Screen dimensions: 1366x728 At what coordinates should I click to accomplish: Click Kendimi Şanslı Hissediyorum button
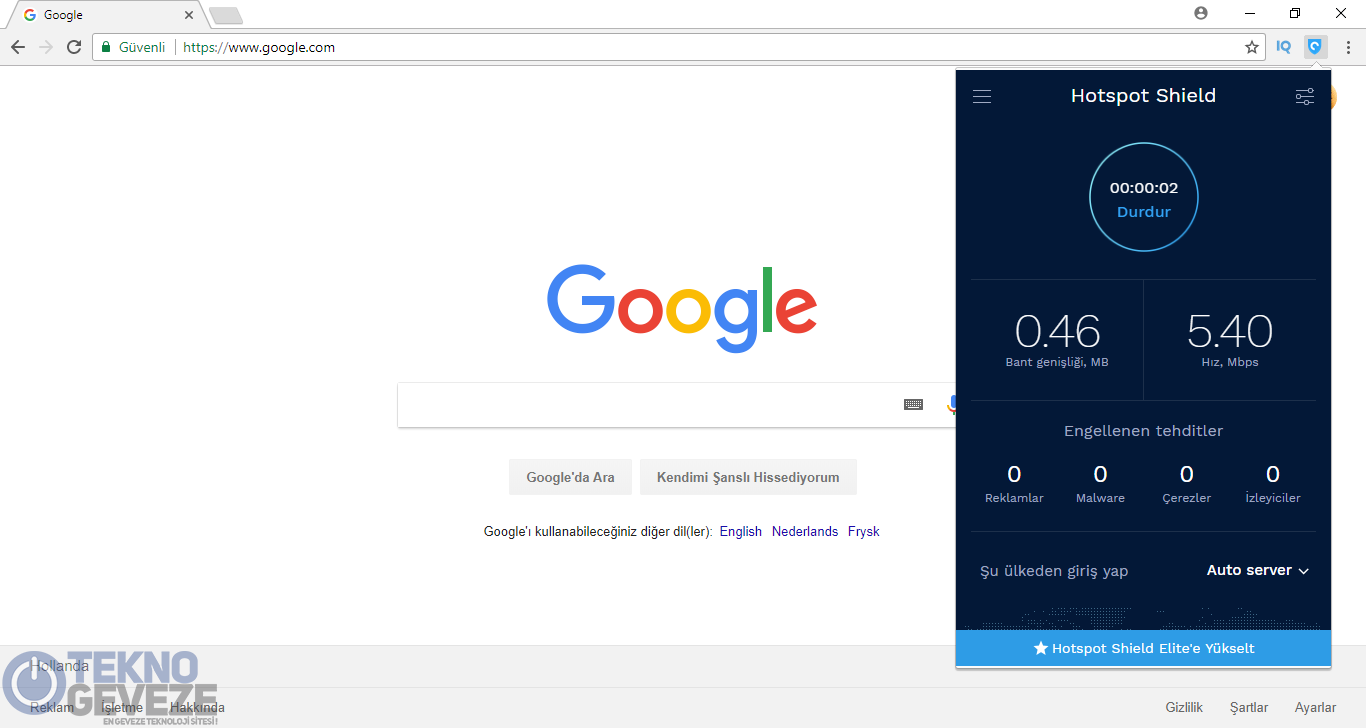coord(748,477)
